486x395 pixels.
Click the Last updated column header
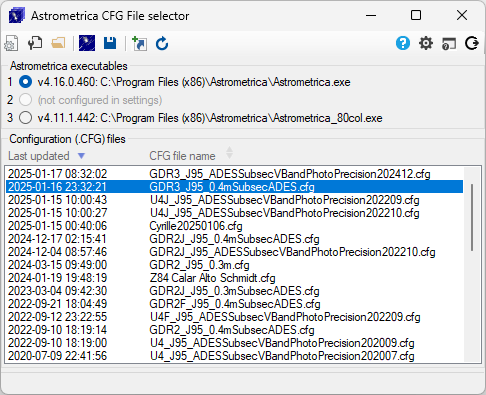(x=39, y=156)
